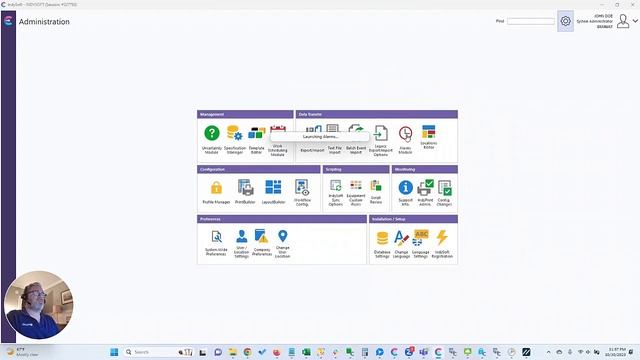The image size is (640, 360).
Task: Expand the user account dropdown arrow
Action: (635, 20)
